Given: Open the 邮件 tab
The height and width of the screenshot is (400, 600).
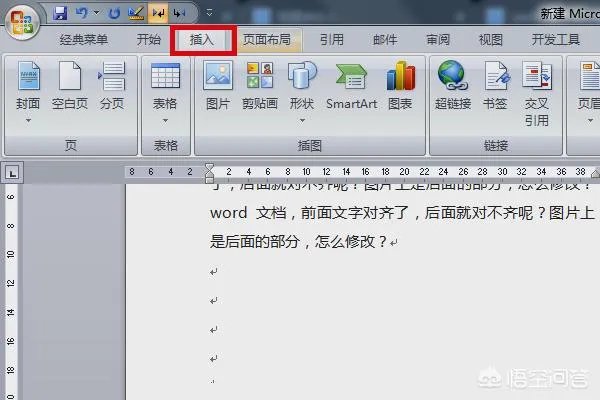Looking at the screenshot, I should point(385,39).
